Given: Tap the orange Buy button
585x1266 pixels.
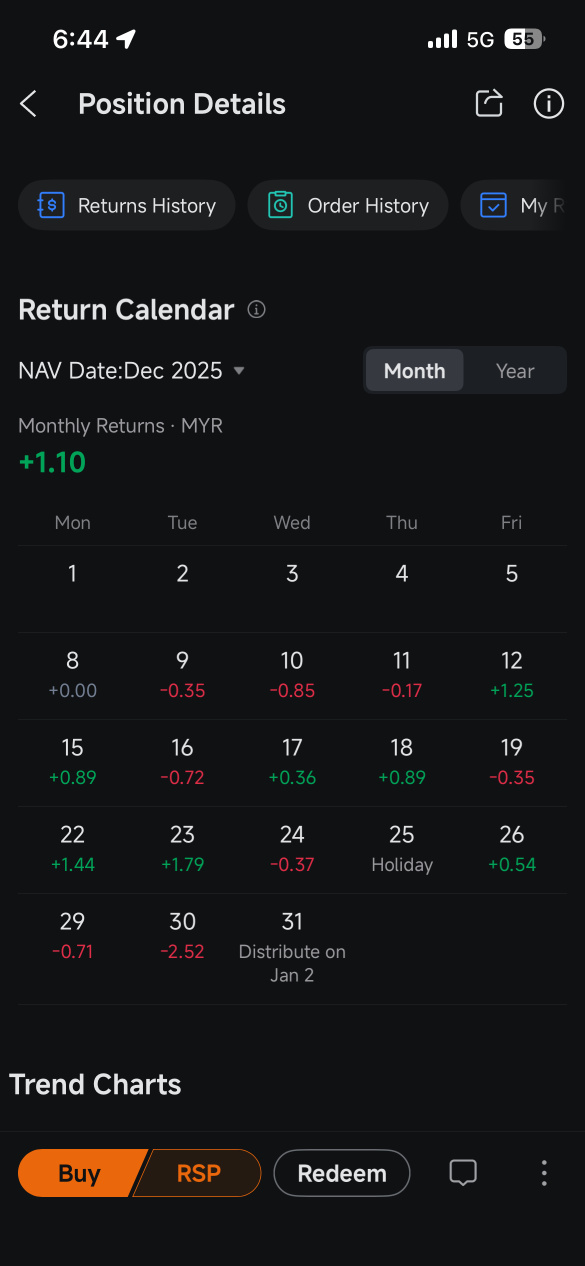Looking at the screenshot, I should pos(80,1173).
